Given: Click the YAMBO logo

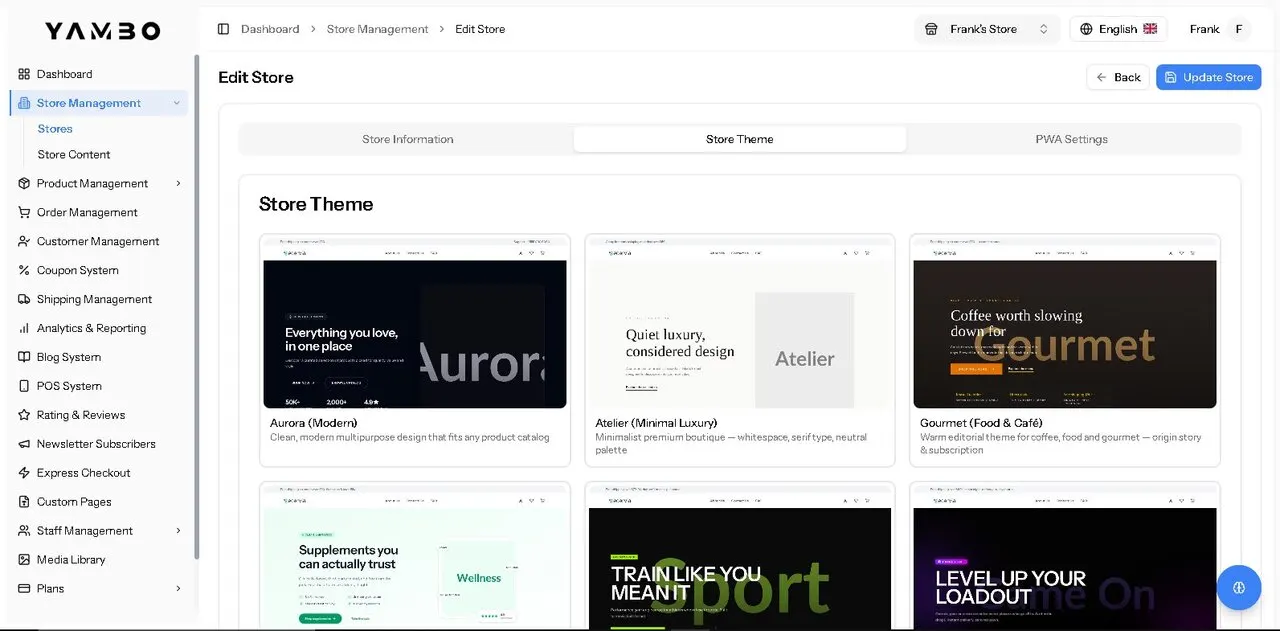Looking at the screenshot, I should point(102,31).
